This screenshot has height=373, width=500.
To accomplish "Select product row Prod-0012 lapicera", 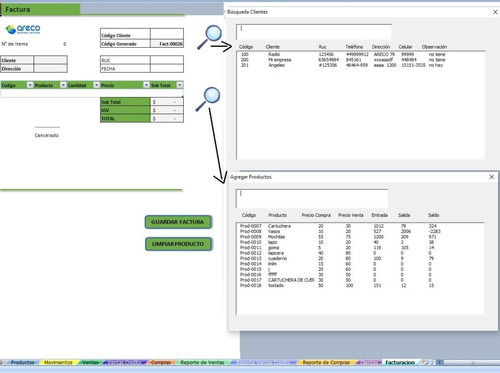I will (x=360, y=253).
